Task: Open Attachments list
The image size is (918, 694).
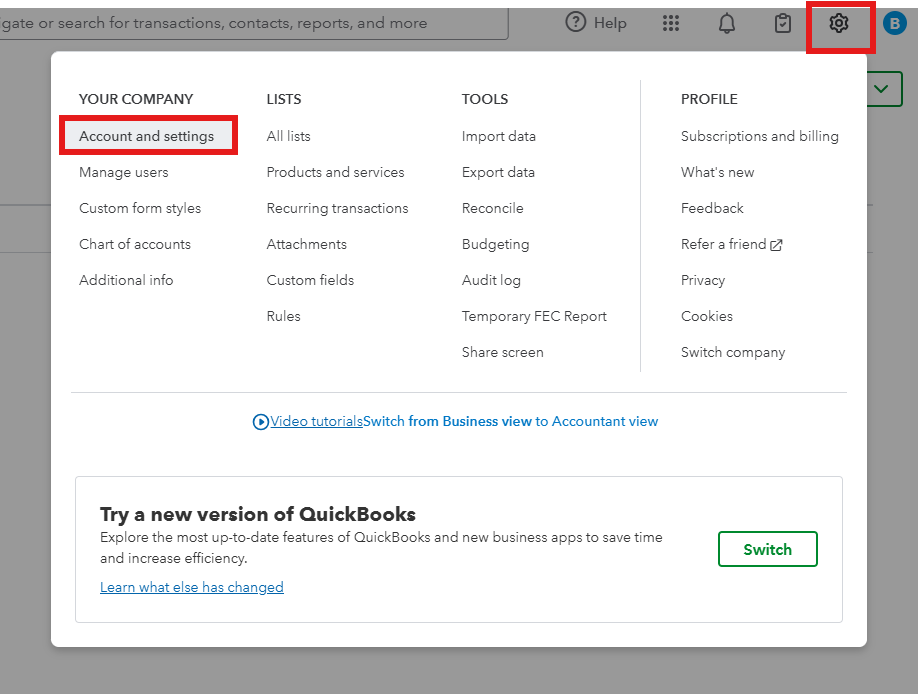Action: 306,244
